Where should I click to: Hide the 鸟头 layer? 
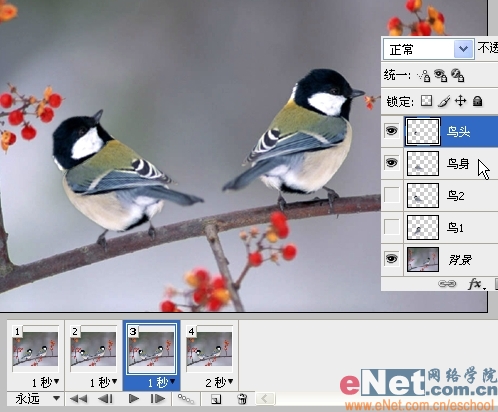click(x=392, y=130)
